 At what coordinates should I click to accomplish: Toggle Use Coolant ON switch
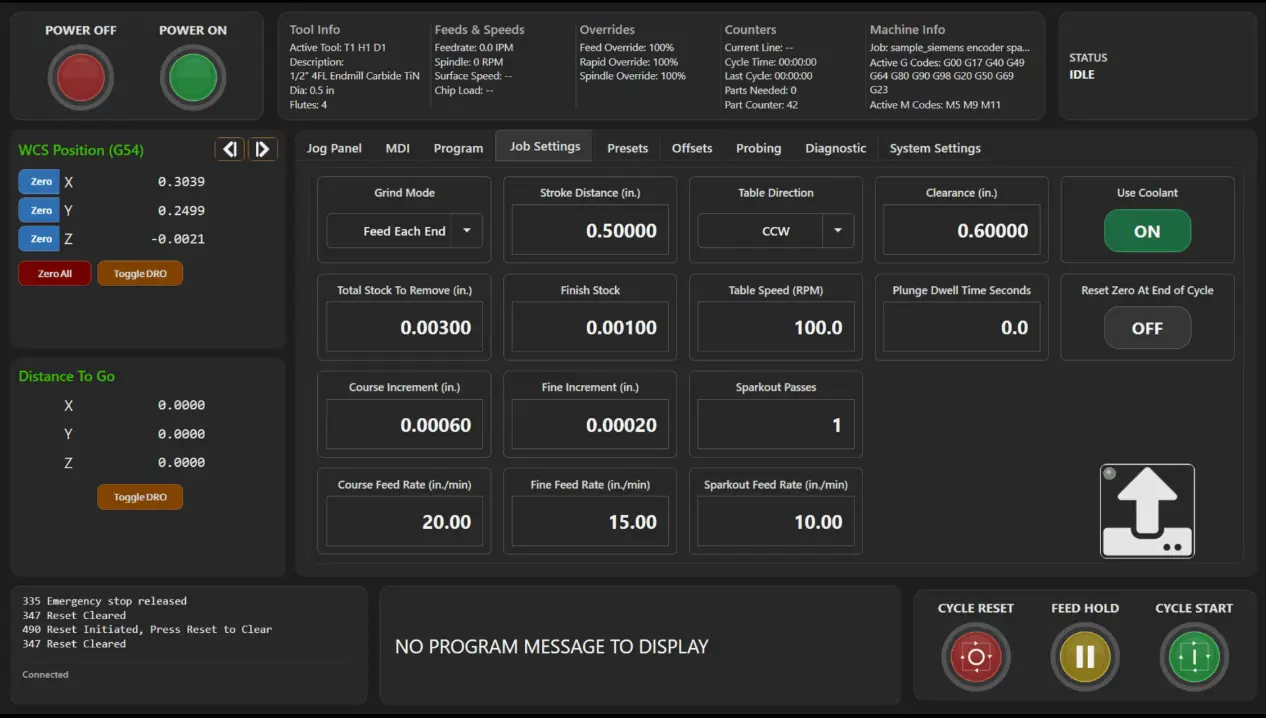1147,231
